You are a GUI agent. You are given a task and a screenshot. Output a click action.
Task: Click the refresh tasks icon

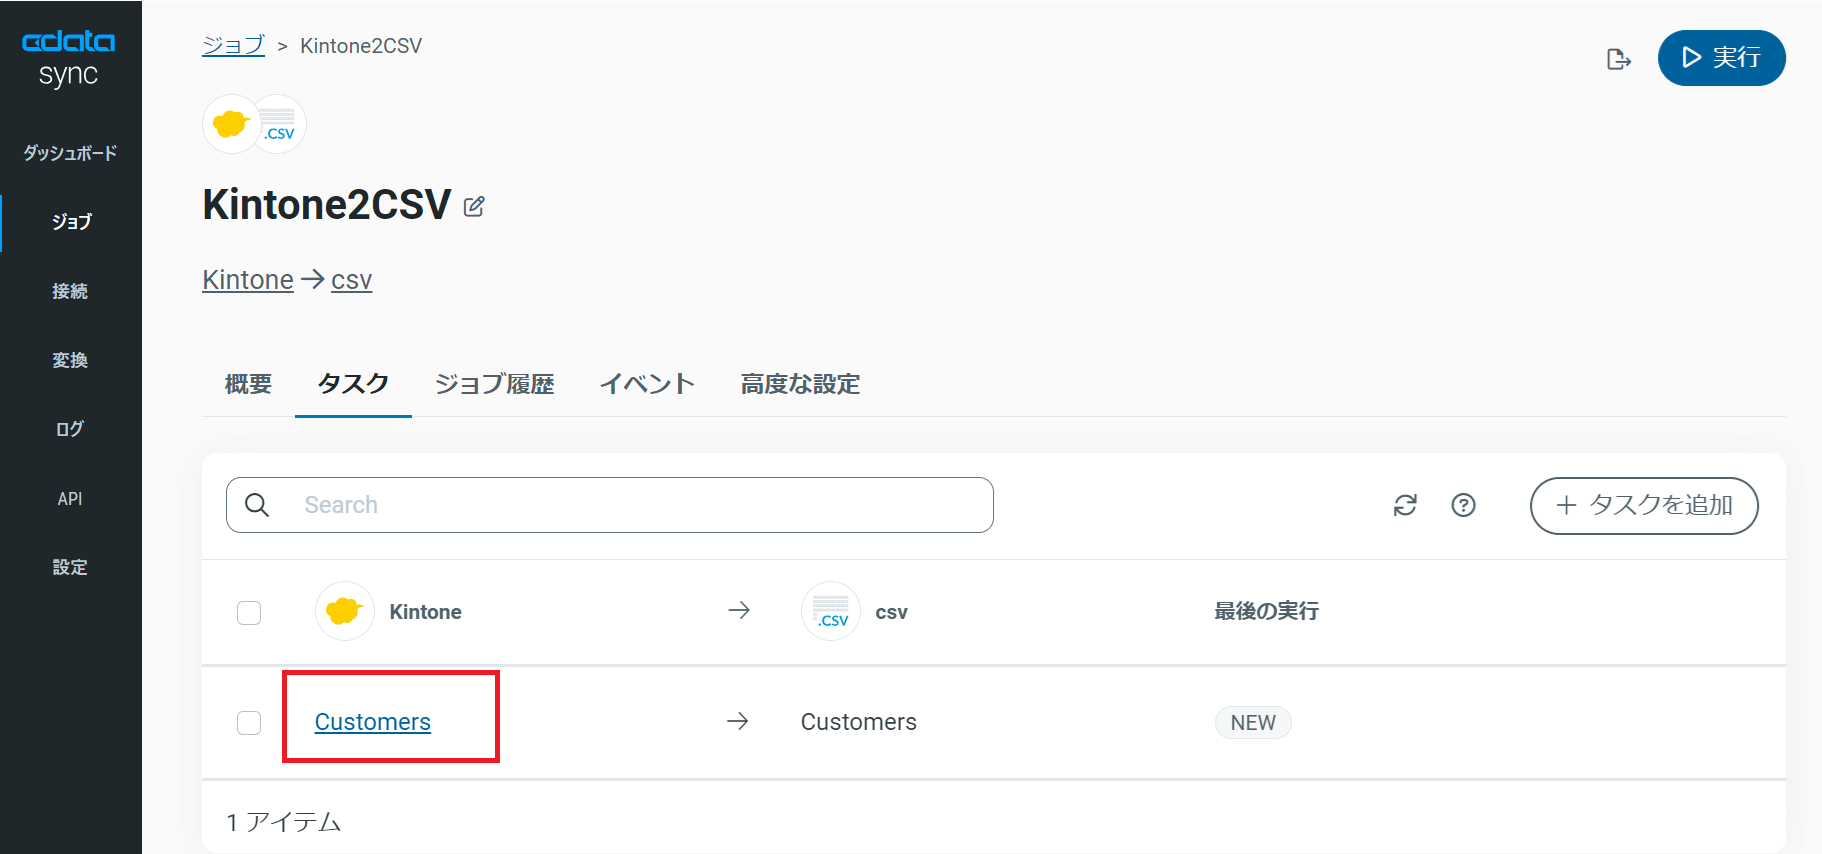click(x=1405, y=505)
